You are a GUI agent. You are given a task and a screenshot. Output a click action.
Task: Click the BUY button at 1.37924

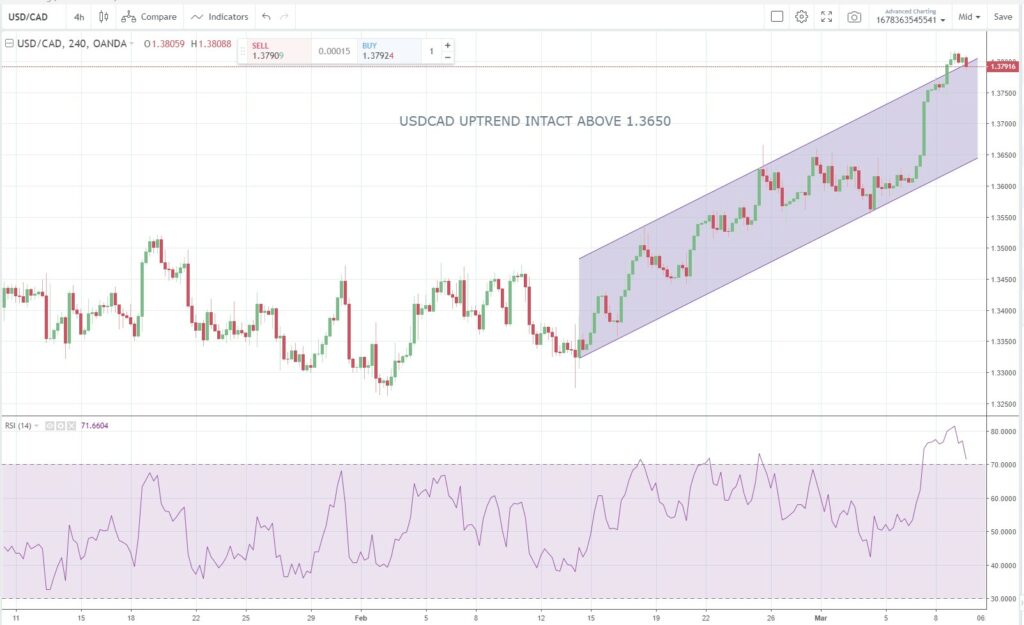coord(384,51)
